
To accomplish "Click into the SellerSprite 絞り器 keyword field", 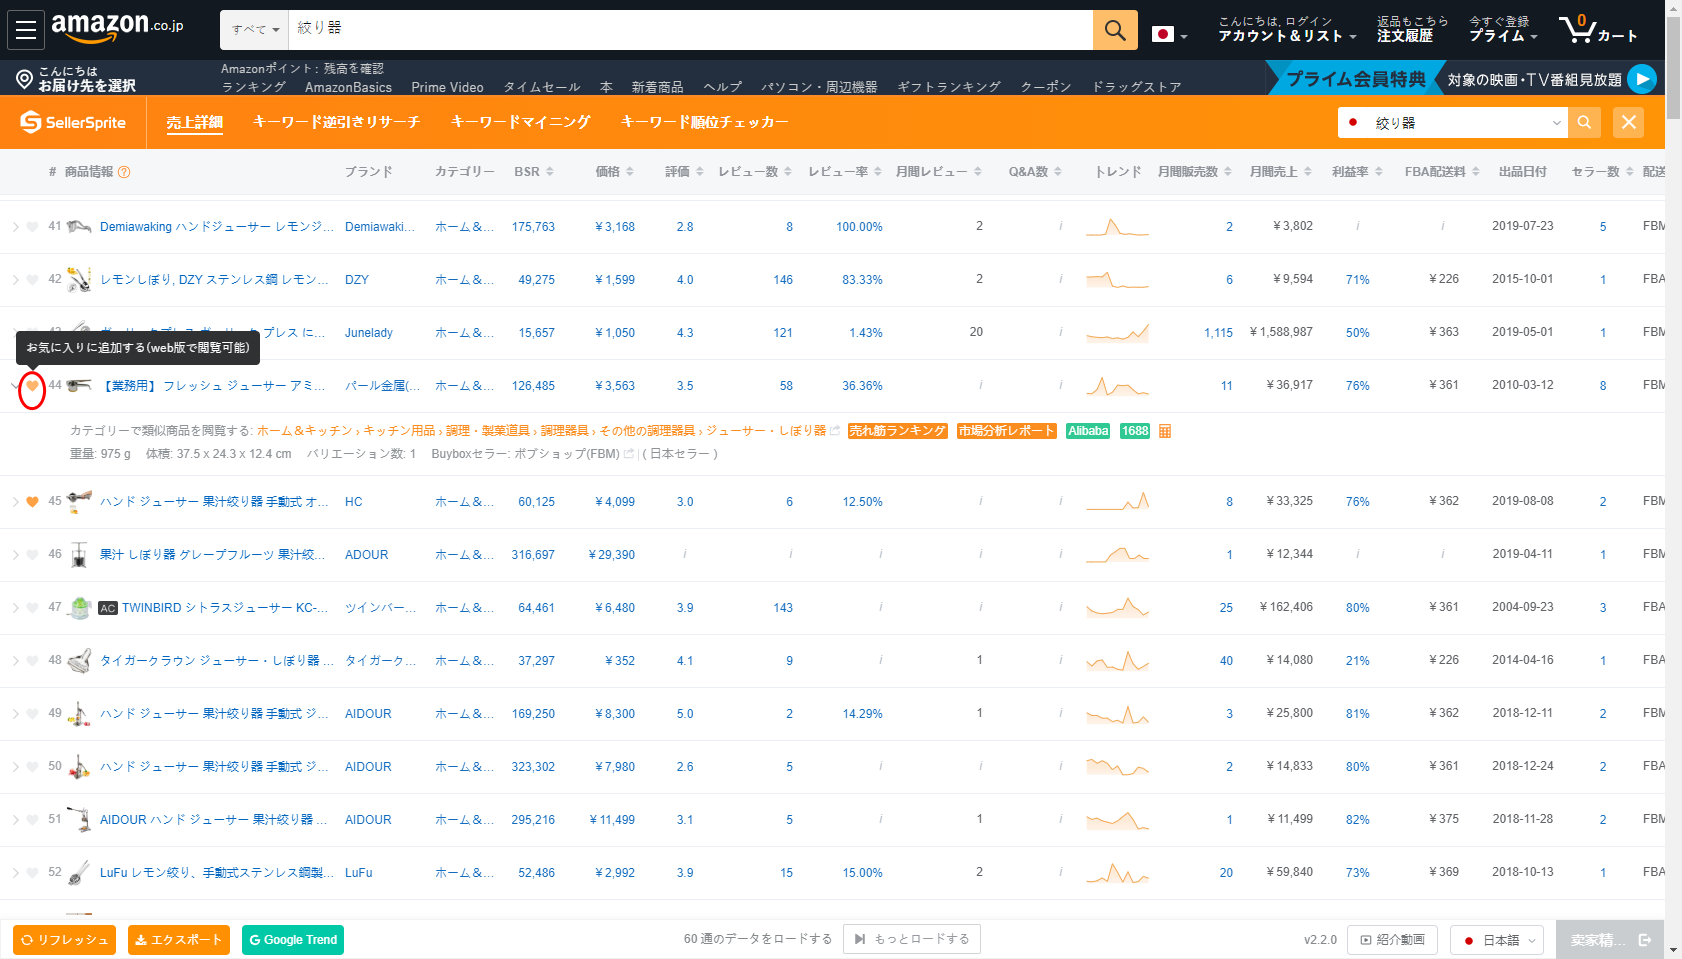I will (1450, 122).
